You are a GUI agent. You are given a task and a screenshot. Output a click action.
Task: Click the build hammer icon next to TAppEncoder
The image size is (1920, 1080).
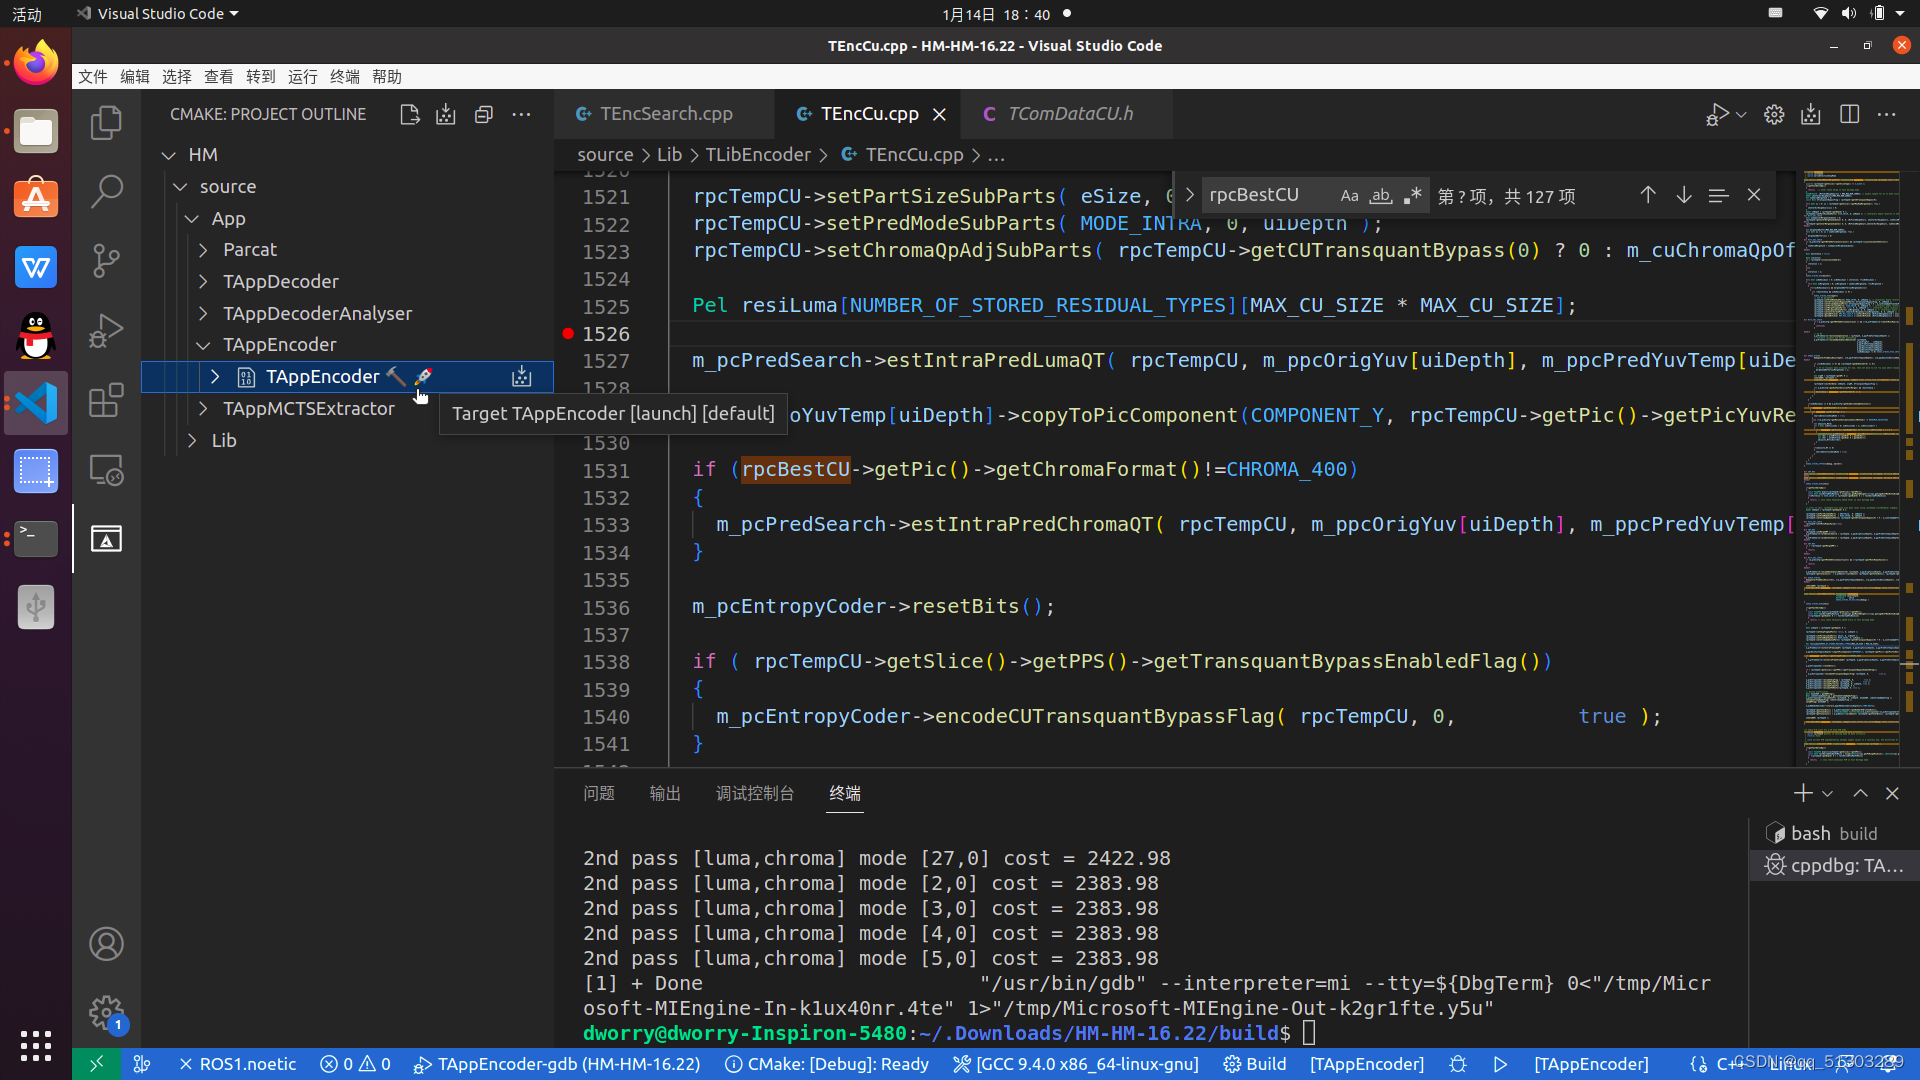tap(396, 376)
